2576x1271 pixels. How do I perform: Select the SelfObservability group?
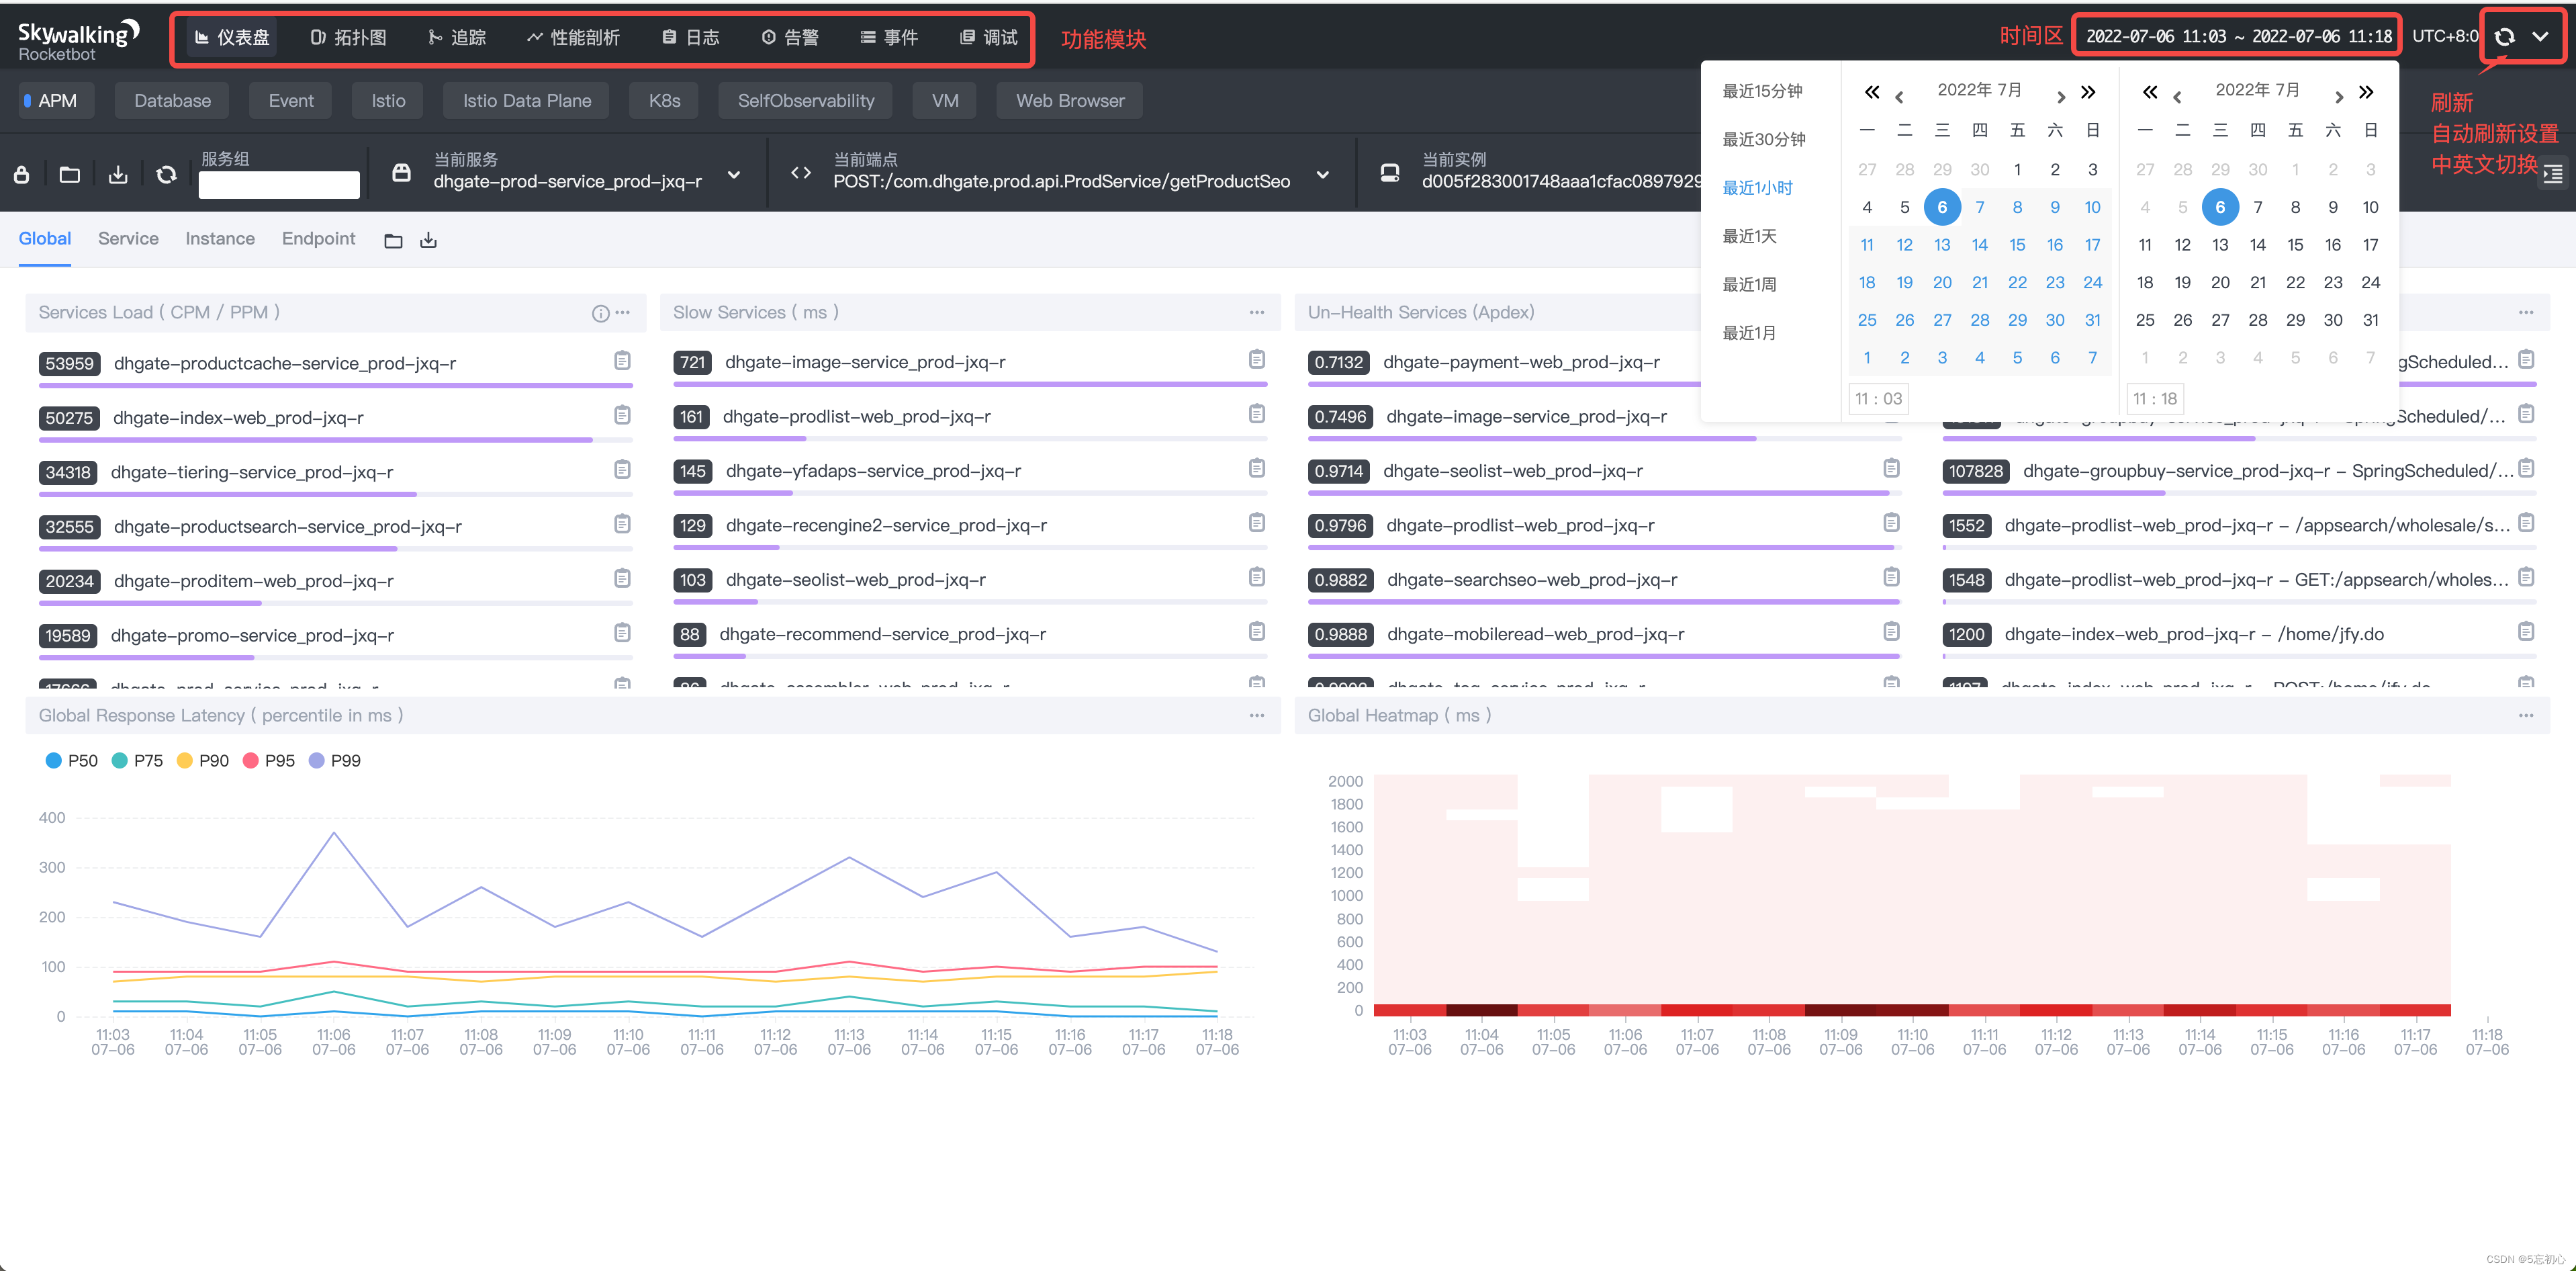point(806,101)
